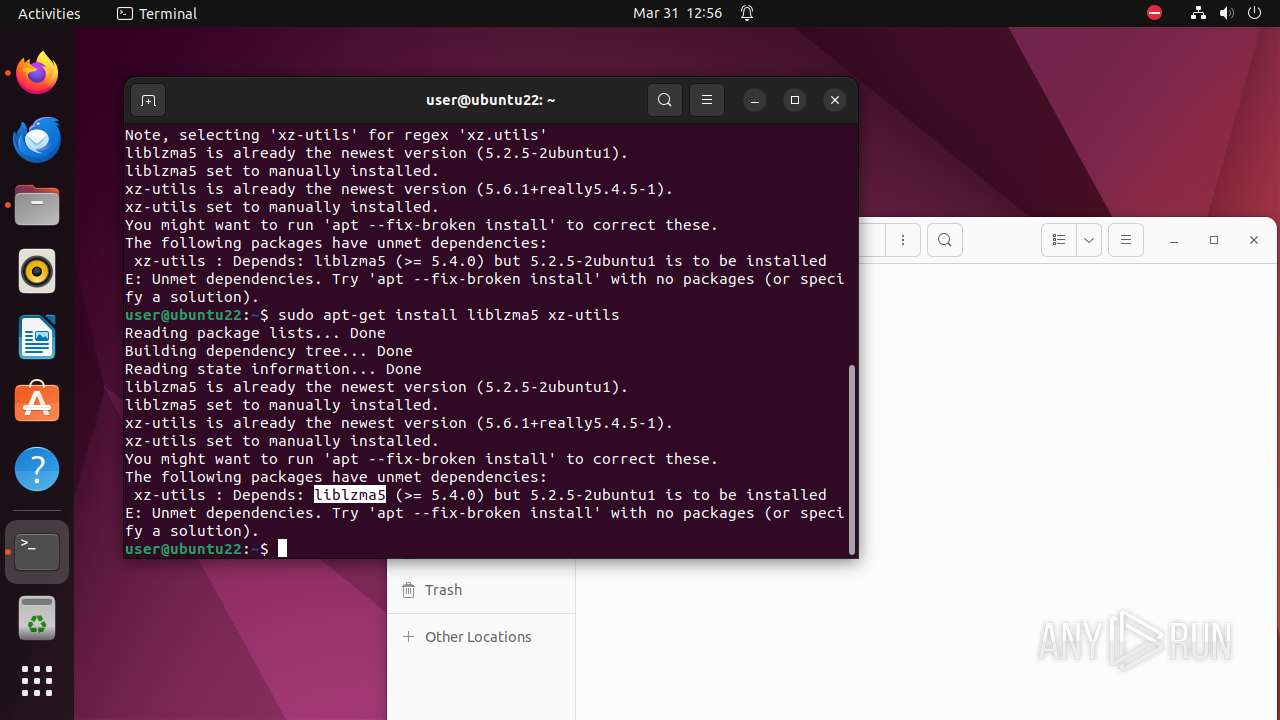Click 'sudo apt-get install liblzma5 xz-utils' line

coord(448,315)
